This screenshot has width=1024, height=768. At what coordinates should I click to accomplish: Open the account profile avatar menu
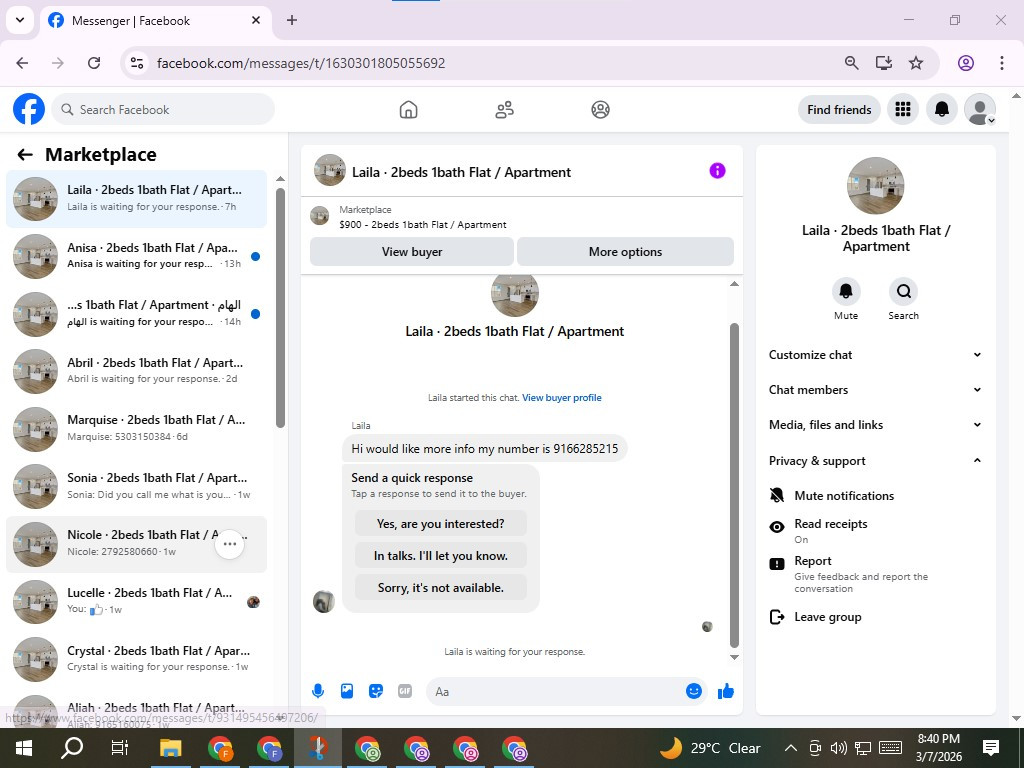click(980, 109)
